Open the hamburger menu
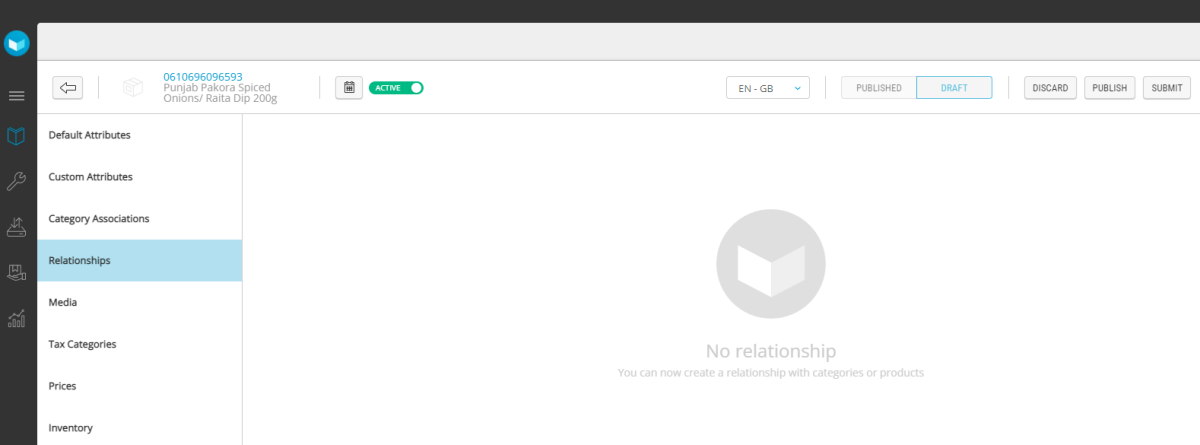Image resolution: width=1200 pixels, height=445 pixels. tap(17, 96)
